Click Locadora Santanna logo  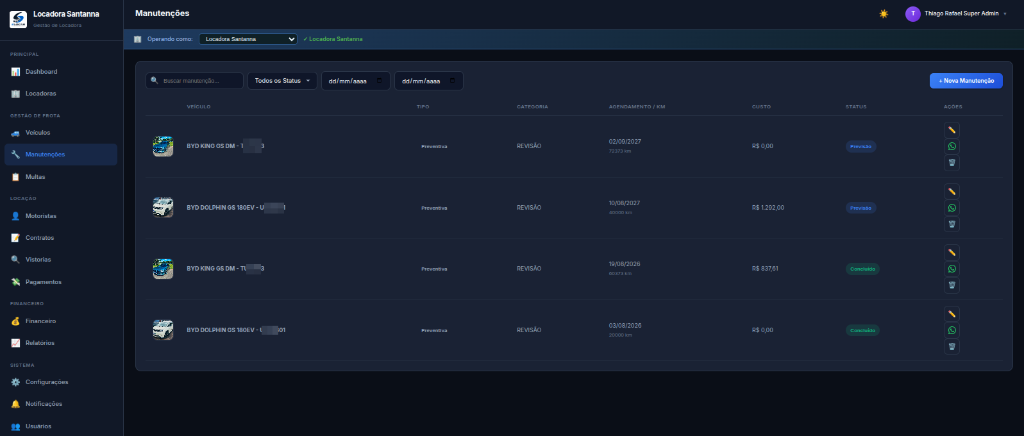point(18,19)
